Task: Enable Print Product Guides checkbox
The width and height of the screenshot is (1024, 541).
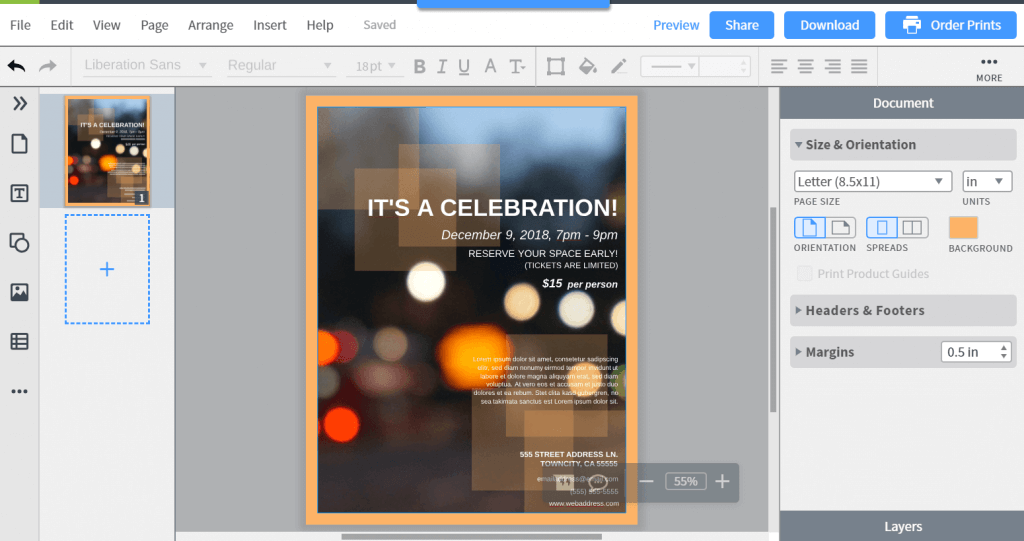Action: click(x=805, y=274)
